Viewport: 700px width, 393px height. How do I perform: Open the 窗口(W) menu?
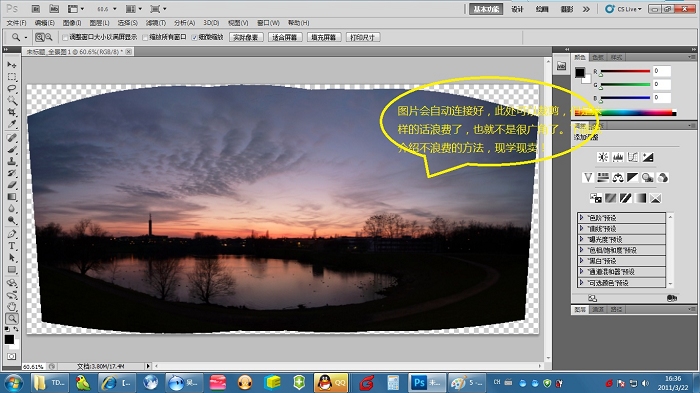coord(268,23)
